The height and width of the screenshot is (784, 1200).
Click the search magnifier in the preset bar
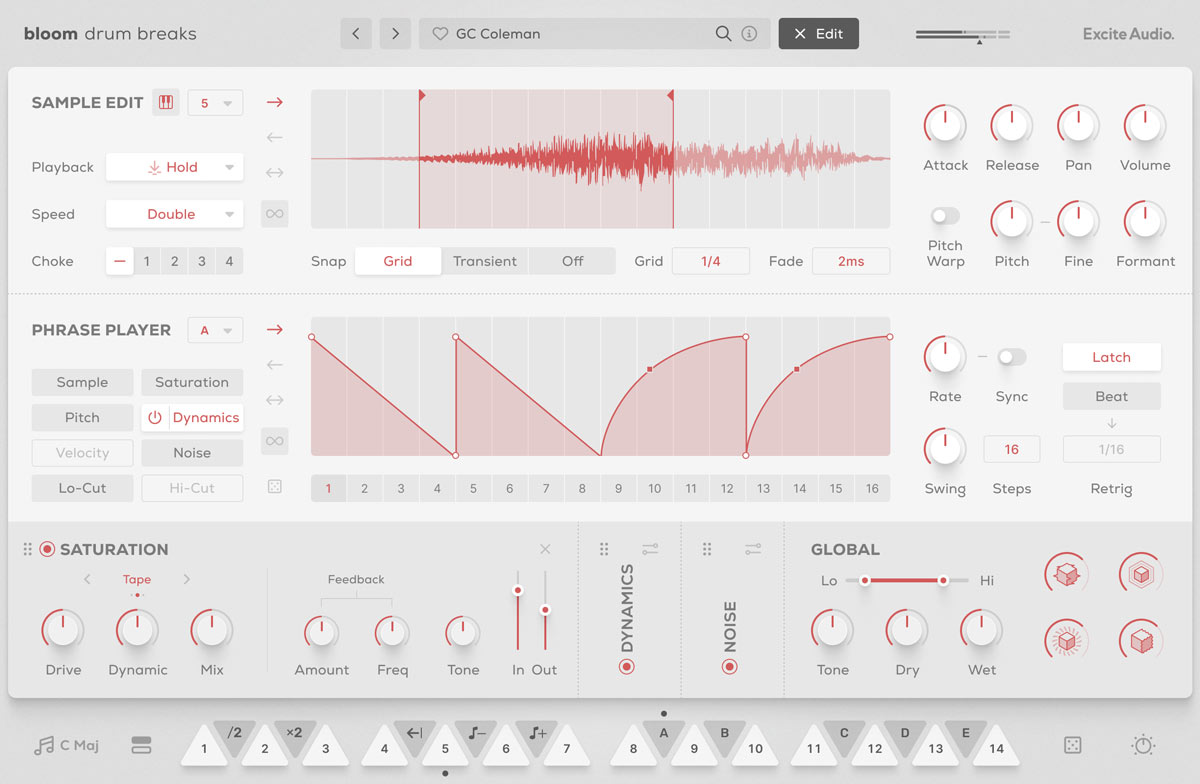[724, 33]
